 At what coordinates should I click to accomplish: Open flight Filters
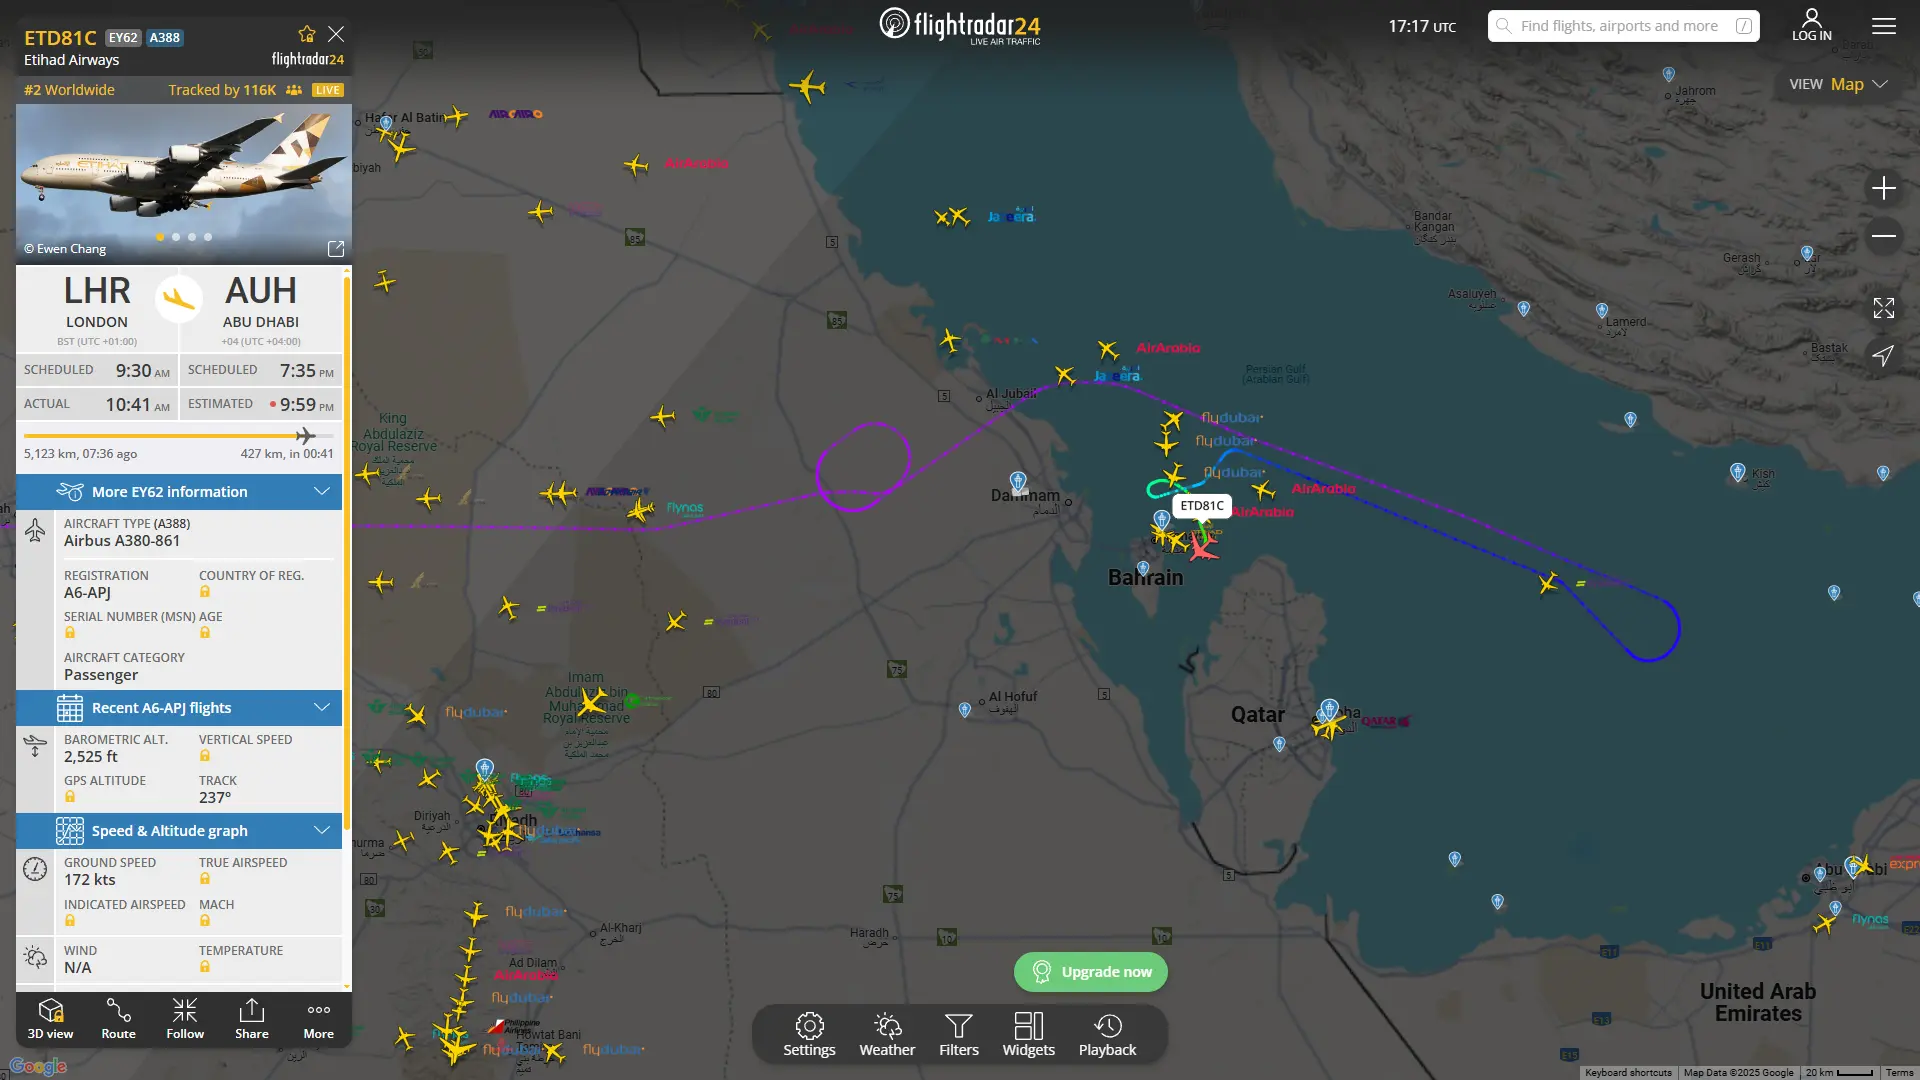click(959, 1035)
